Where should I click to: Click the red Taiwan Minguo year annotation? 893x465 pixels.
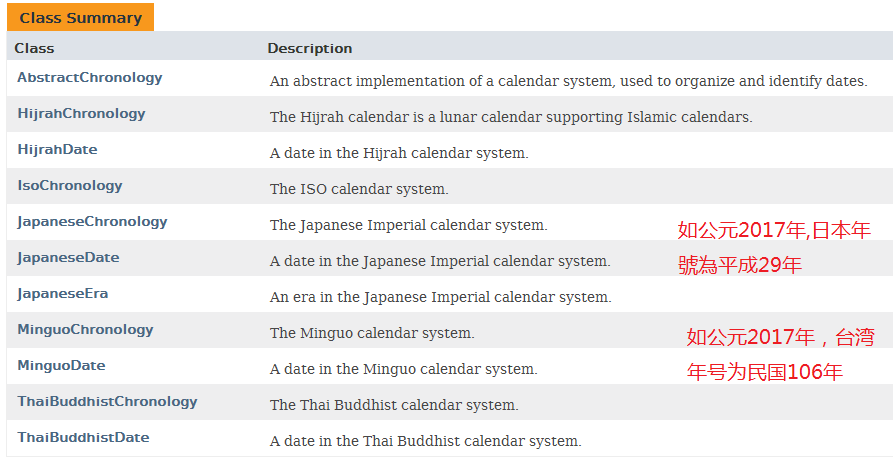780,354
